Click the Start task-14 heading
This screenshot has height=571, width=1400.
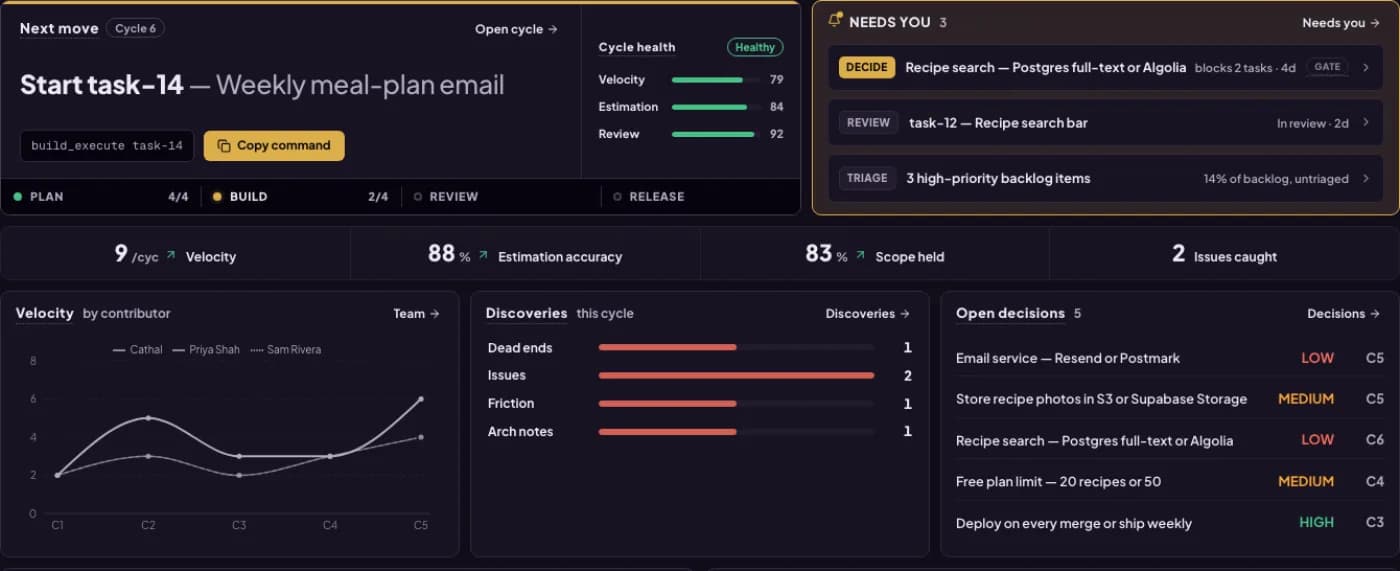262,85
